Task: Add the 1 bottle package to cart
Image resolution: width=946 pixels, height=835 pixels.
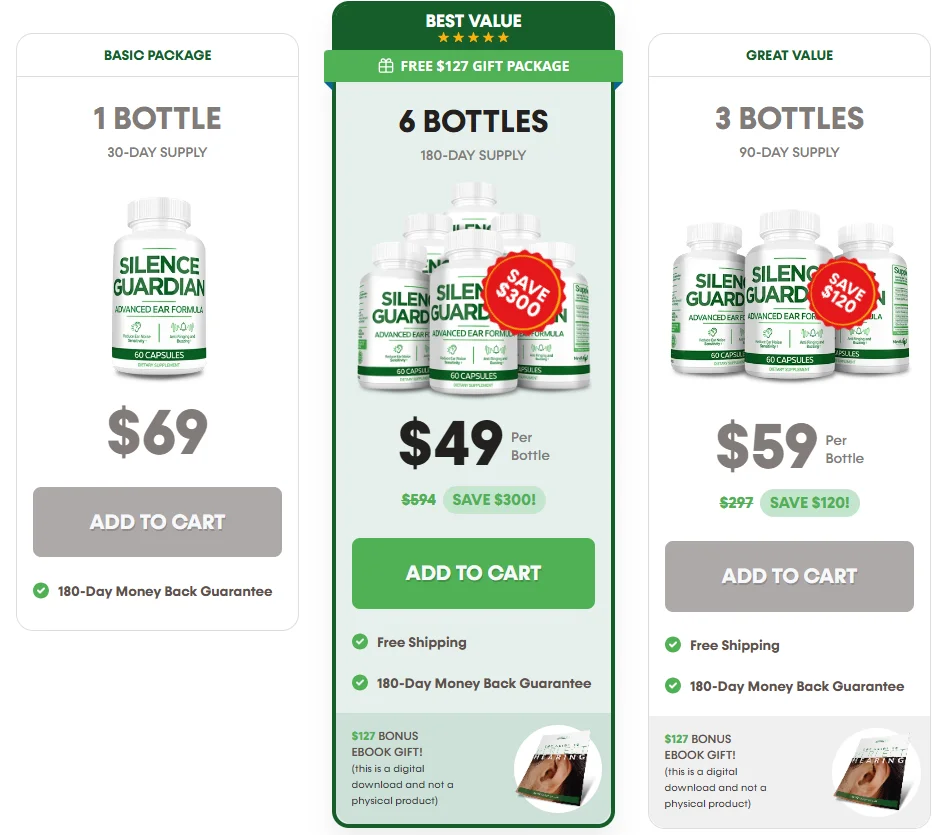Action: click(x=157, y=522)
